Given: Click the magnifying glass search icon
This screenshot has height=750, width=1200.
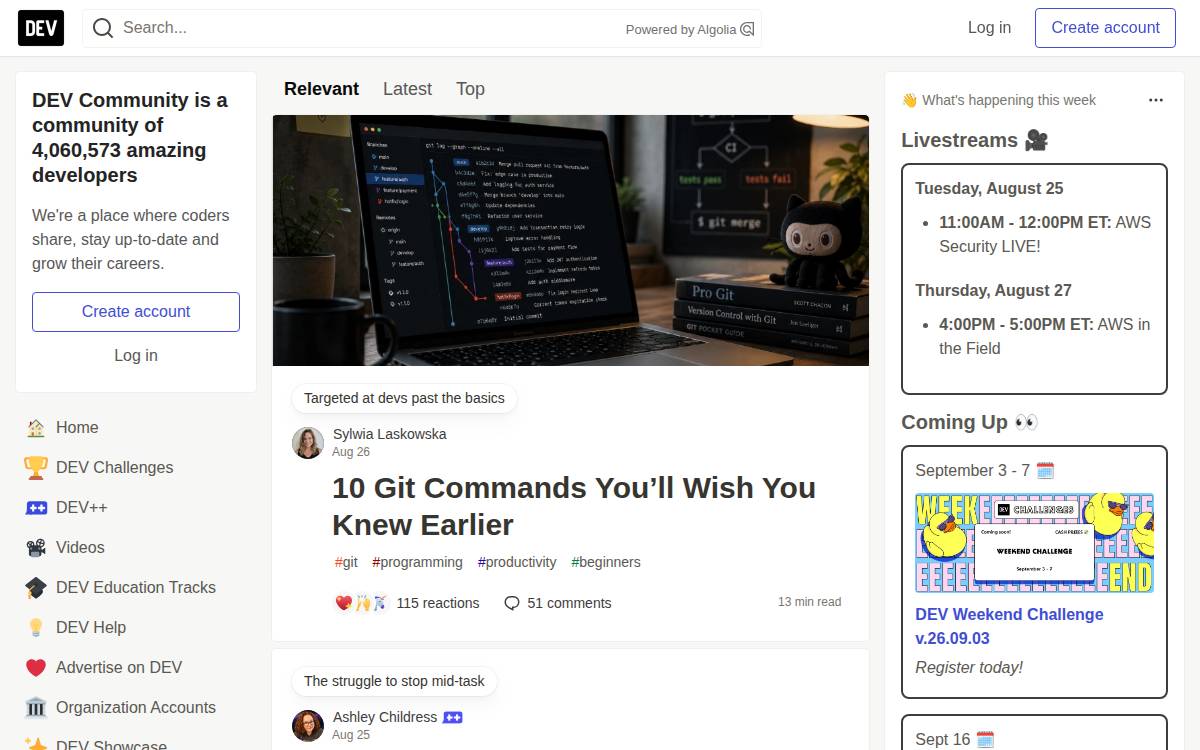Looking at the screenshot, I should [103, 28].
